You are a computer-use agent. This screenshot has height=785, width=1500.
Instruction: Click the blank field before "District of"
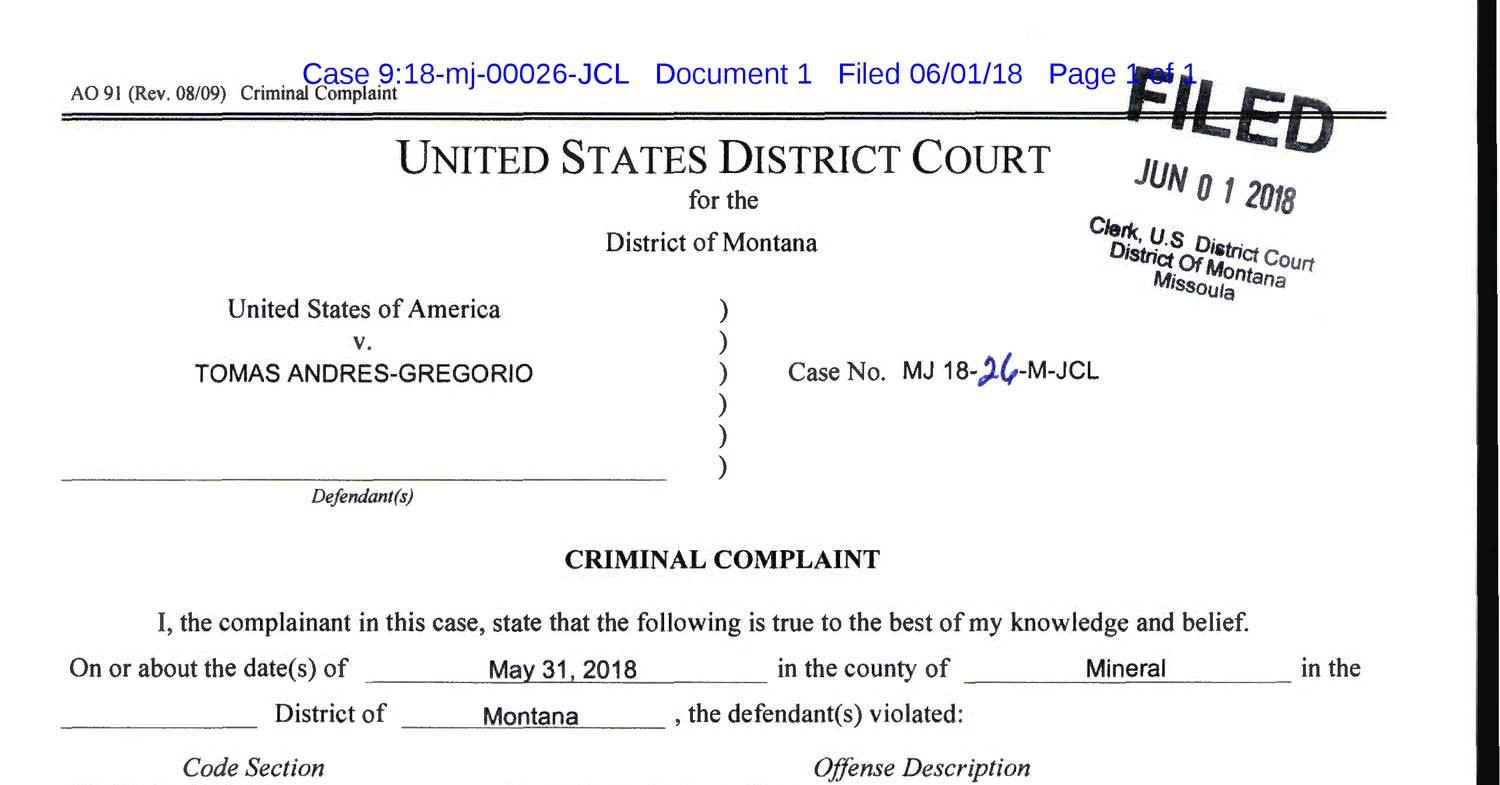(158, 716)
